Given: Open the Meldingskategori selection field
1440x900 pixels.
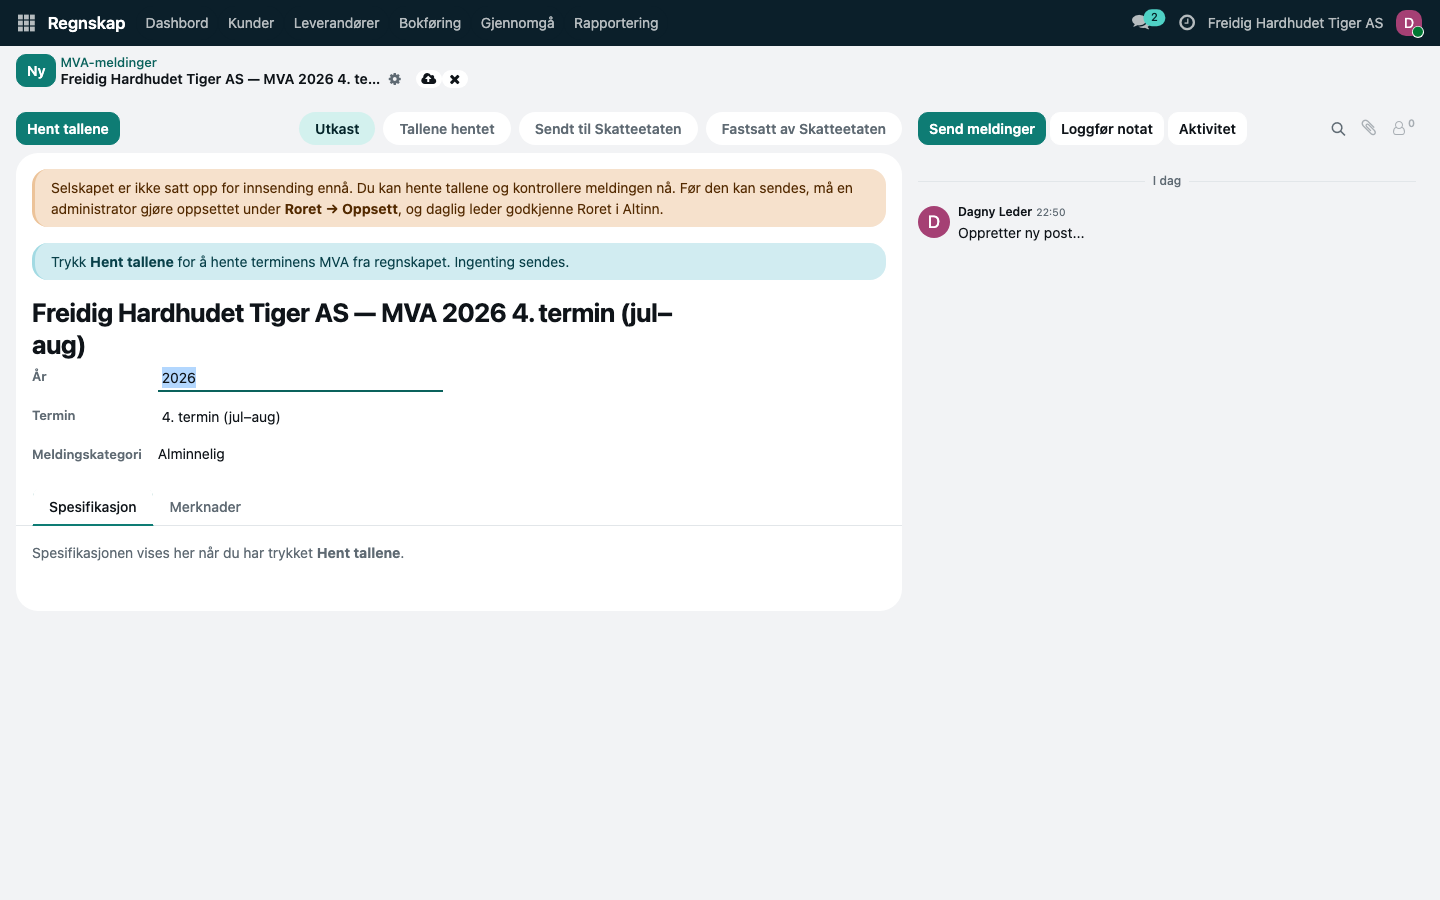Looking at the screenshot, I should coord(191,454).
